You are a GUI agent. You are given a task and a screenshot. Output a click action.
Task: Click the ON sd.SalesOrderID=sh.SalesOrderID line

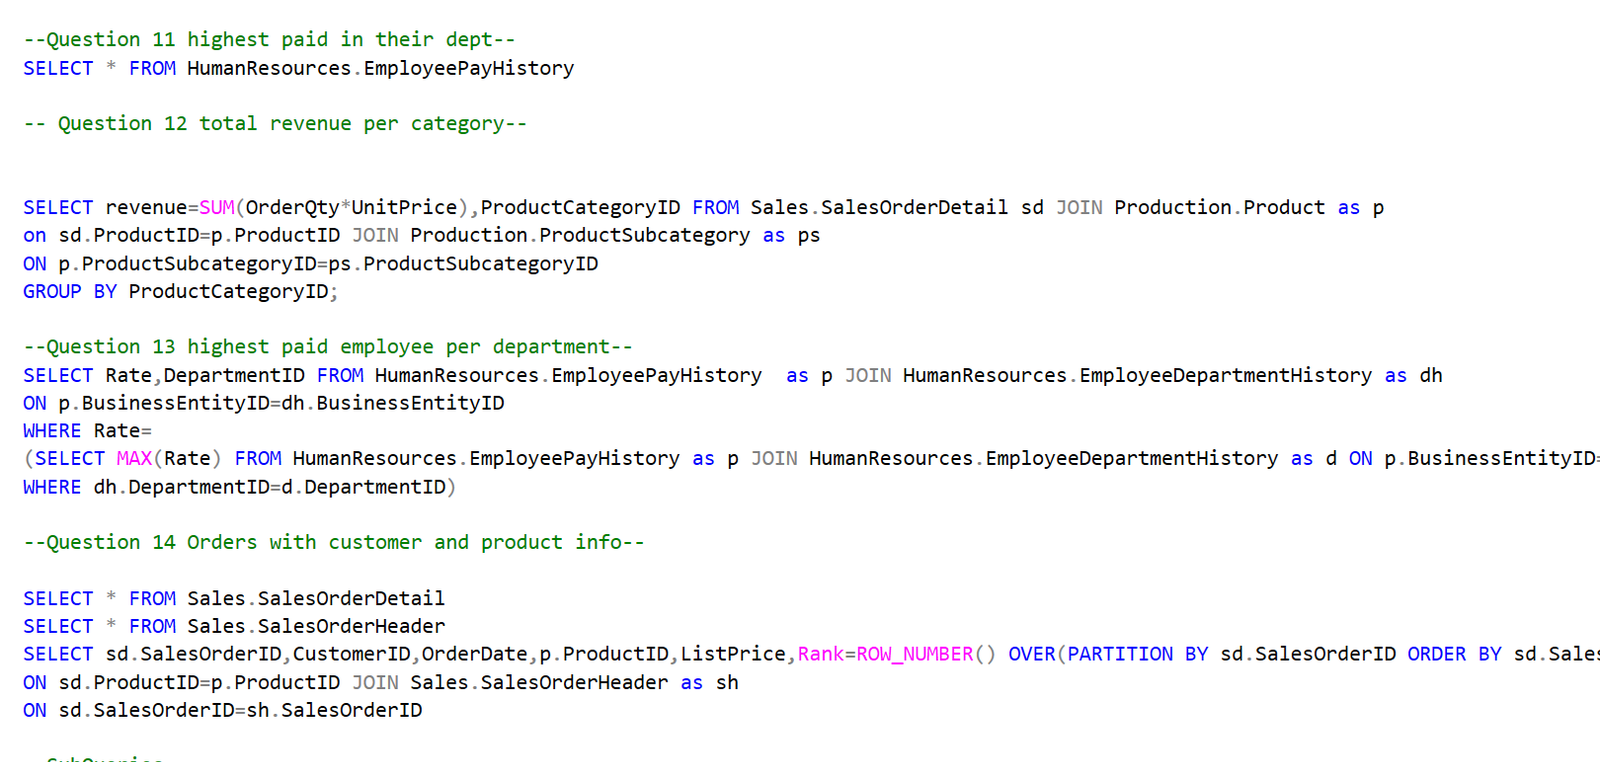click(222, 711)
